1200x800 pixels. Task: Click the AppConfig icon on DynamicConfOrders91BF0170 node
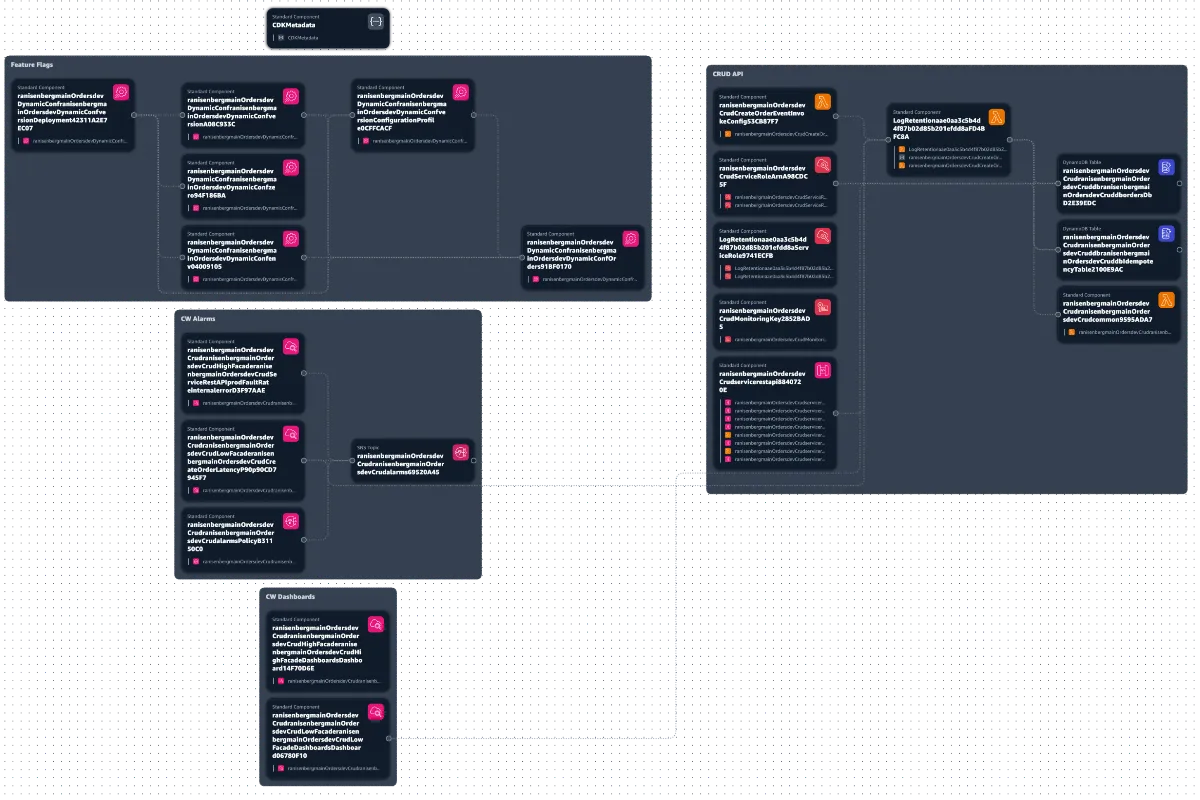pos(631,239)
